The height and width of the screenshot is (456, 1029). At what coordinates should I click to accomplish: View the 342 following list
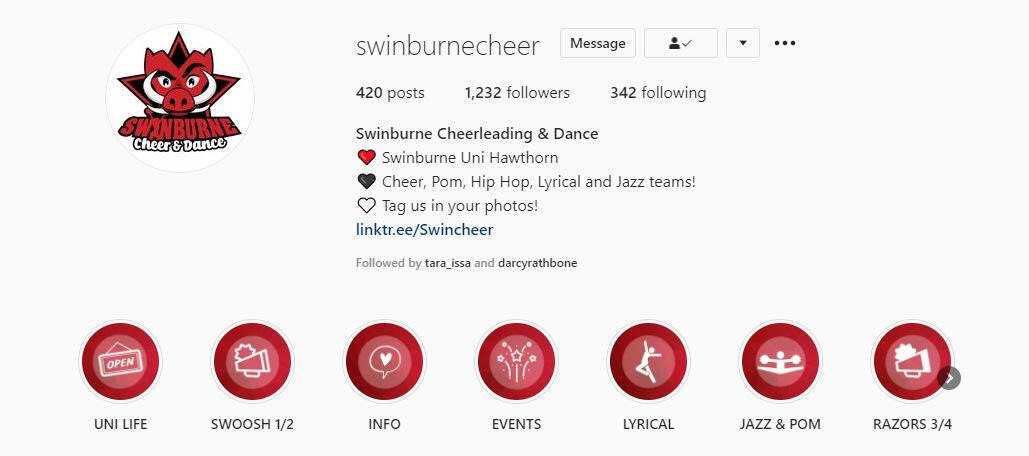point(658,93)
